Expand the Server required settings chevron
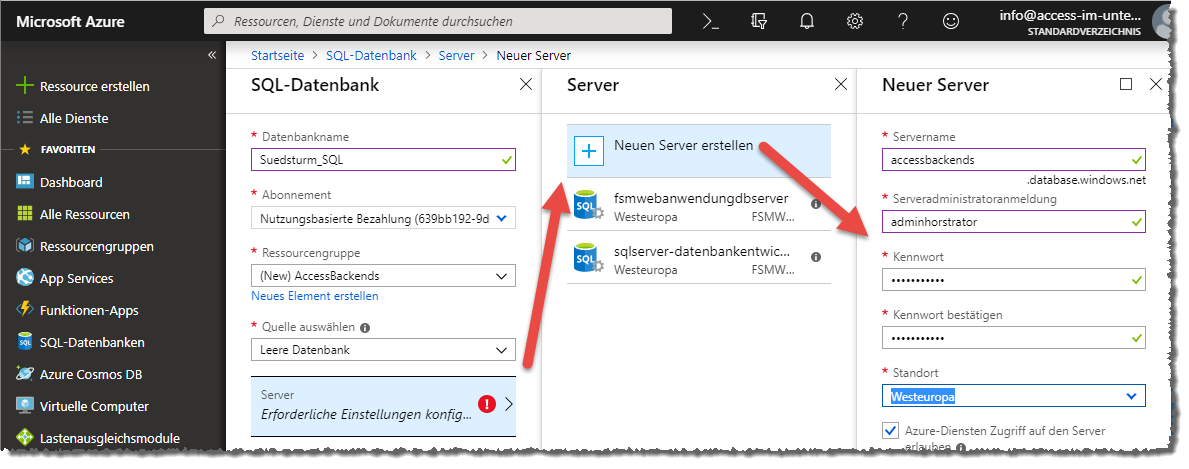 509,404
